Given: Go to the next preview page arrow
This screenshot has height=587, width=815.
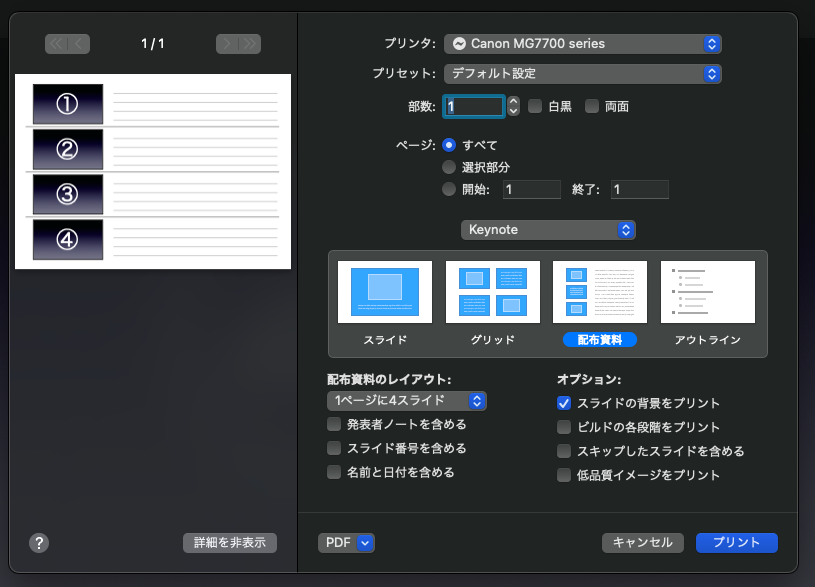Looking at the screenshot, I should (x=238, y=44).
